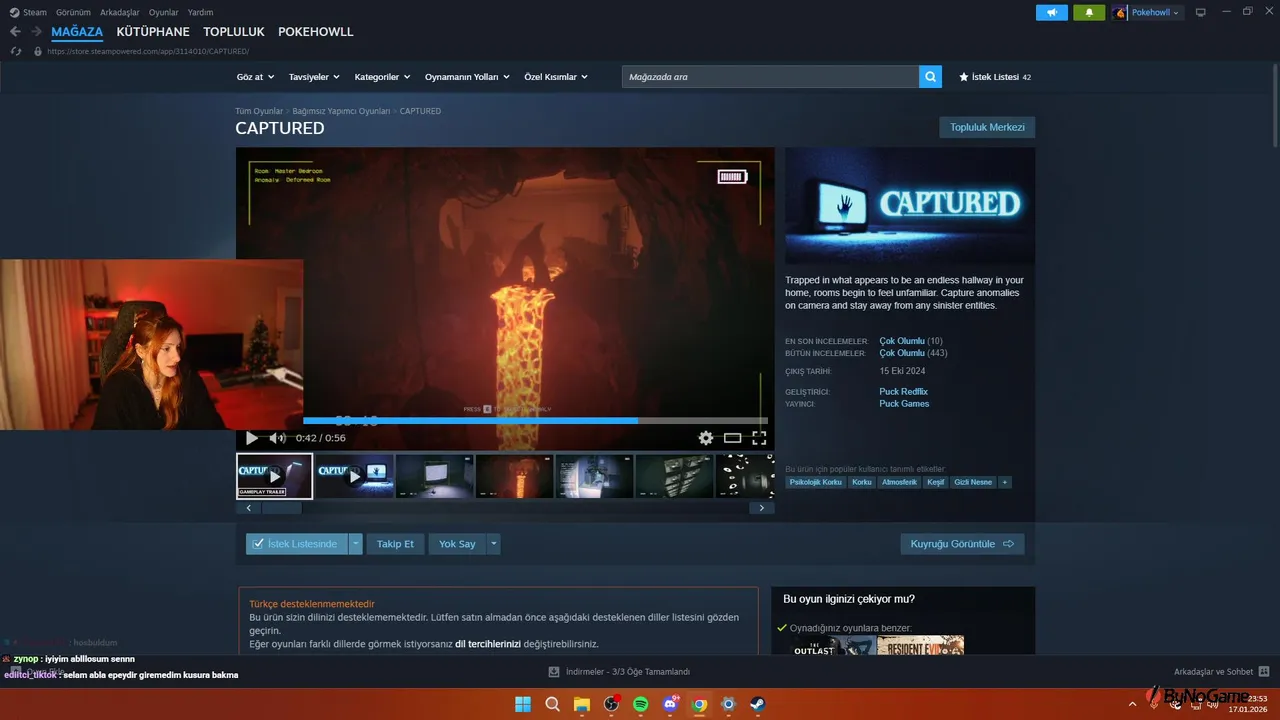Viewport: 1280px width, 720px height.
Task: Uncheck İstek Listesinde wishlist button
Action: (297, 544)
